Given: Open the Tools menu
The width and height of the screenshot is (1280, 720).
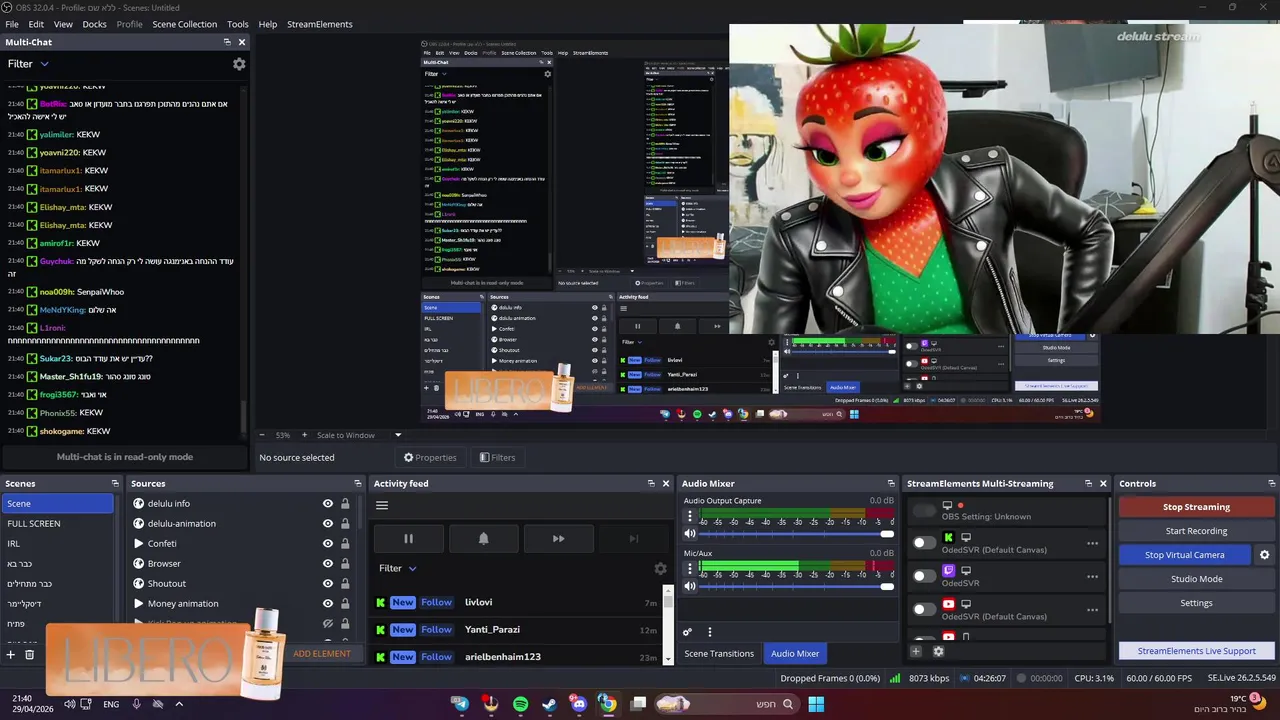Looking at the screenshot, I should pos(238,24).
